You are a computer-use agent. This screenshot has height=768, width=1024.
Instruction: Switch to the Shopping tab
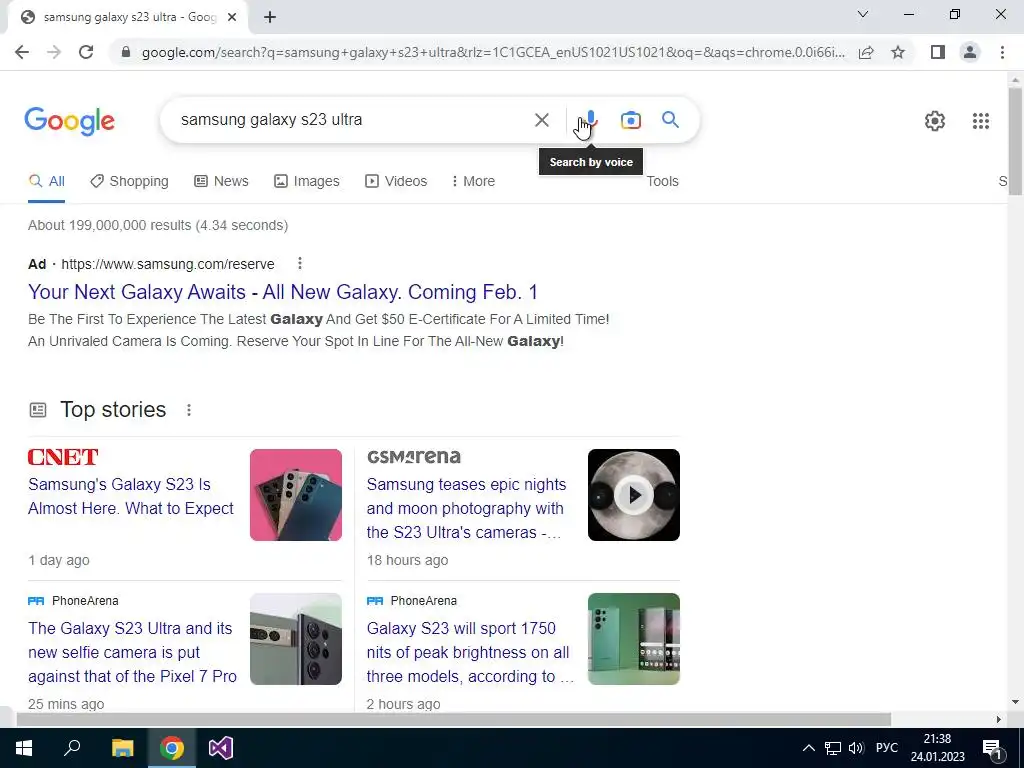[x=129, y=182]
